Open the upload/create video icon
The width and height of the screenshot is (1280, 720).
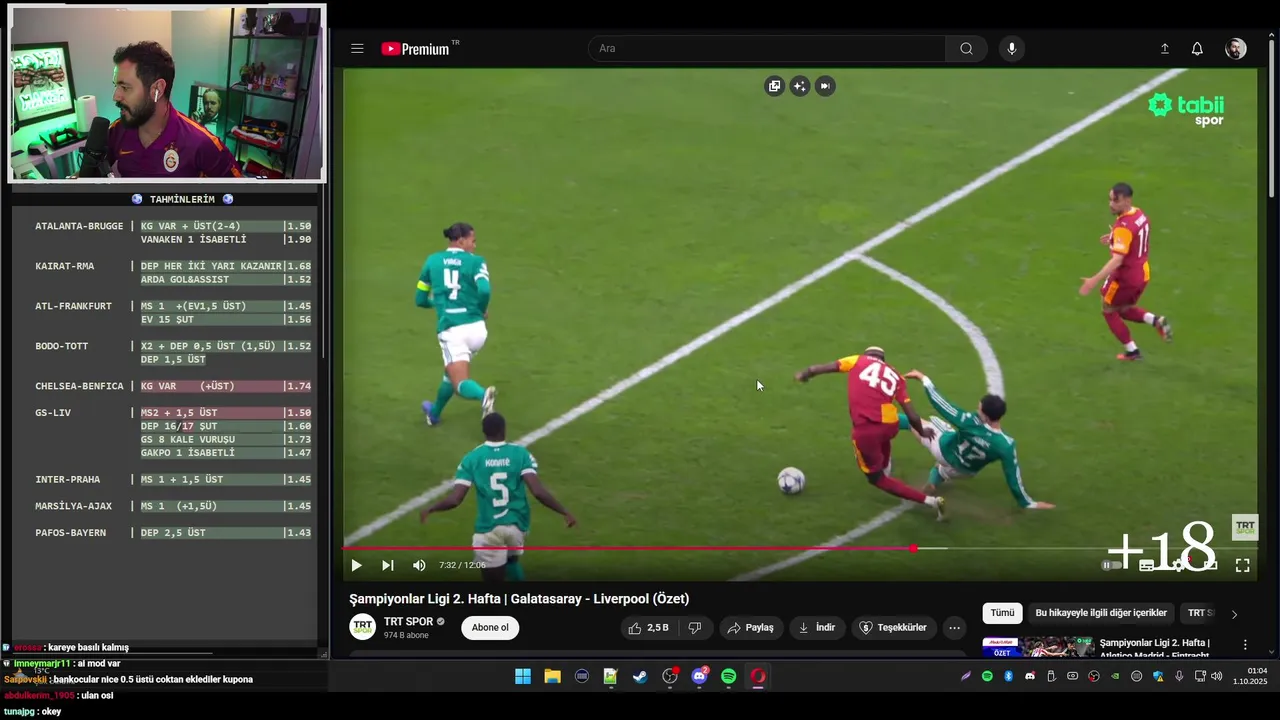(x=1165, y=48)
